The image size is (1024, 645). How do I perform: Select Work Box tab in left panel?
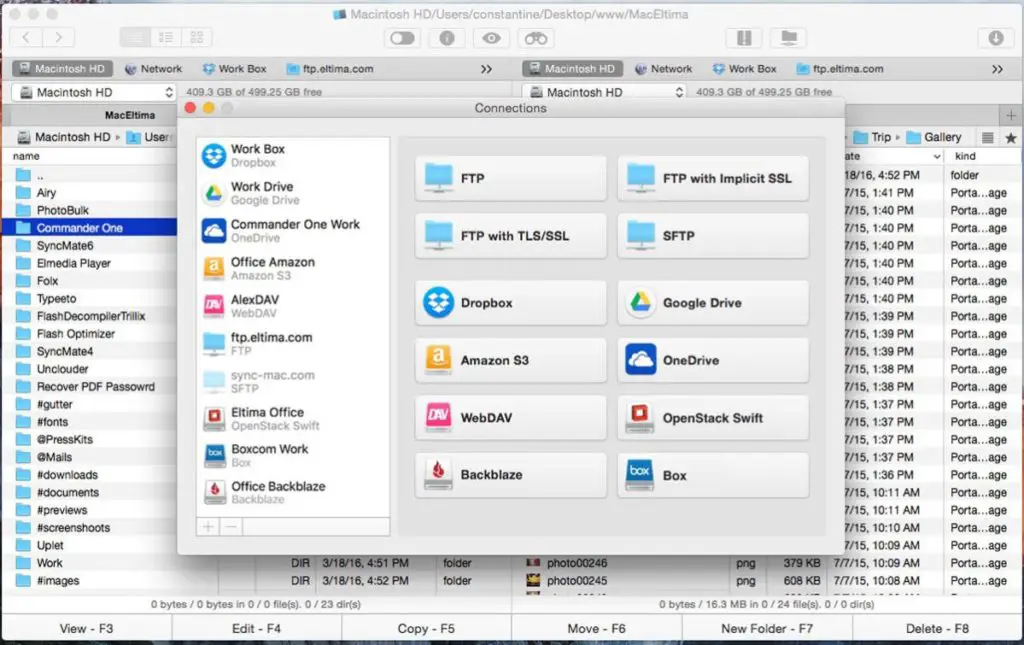point(234,69)
